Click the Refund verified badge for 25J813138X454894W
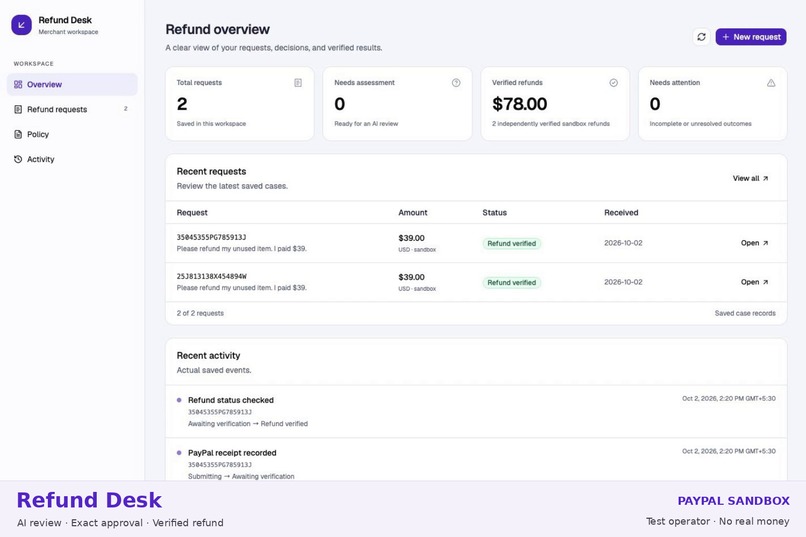806x537 pixels. 511,283
